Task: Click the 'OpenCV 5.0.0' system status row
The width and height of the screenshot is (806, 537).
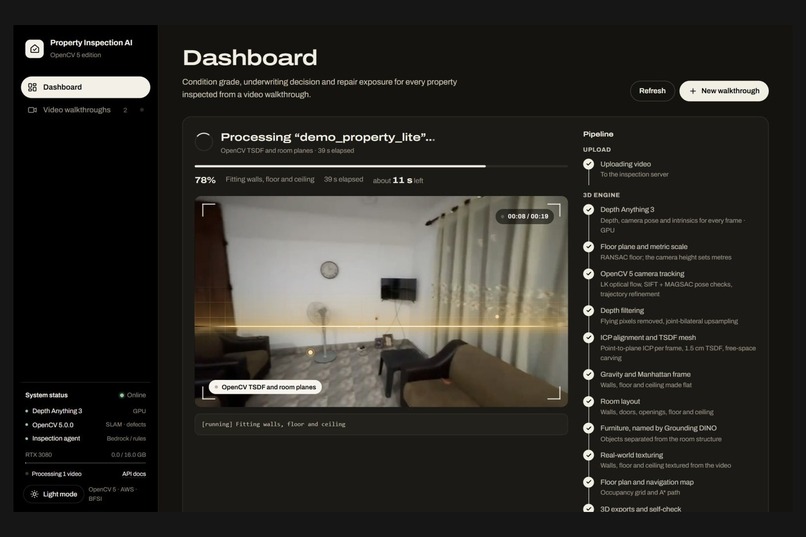Action: pos(85,425)
